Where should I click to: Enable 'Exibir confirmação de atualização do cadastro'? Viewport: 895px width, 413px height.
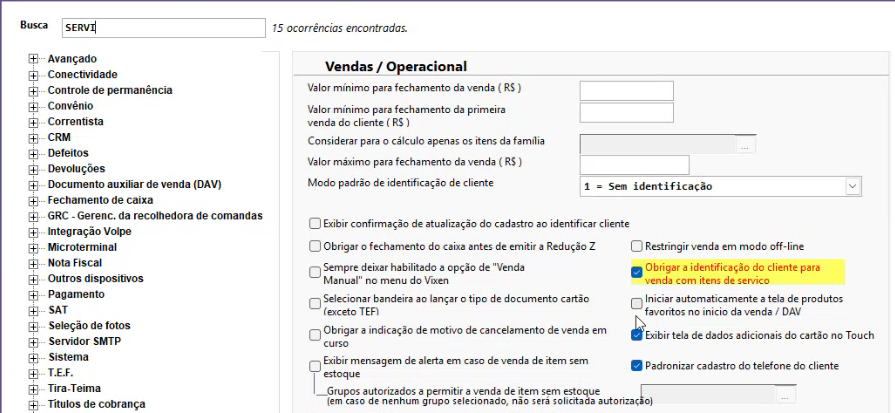(316, 223)
